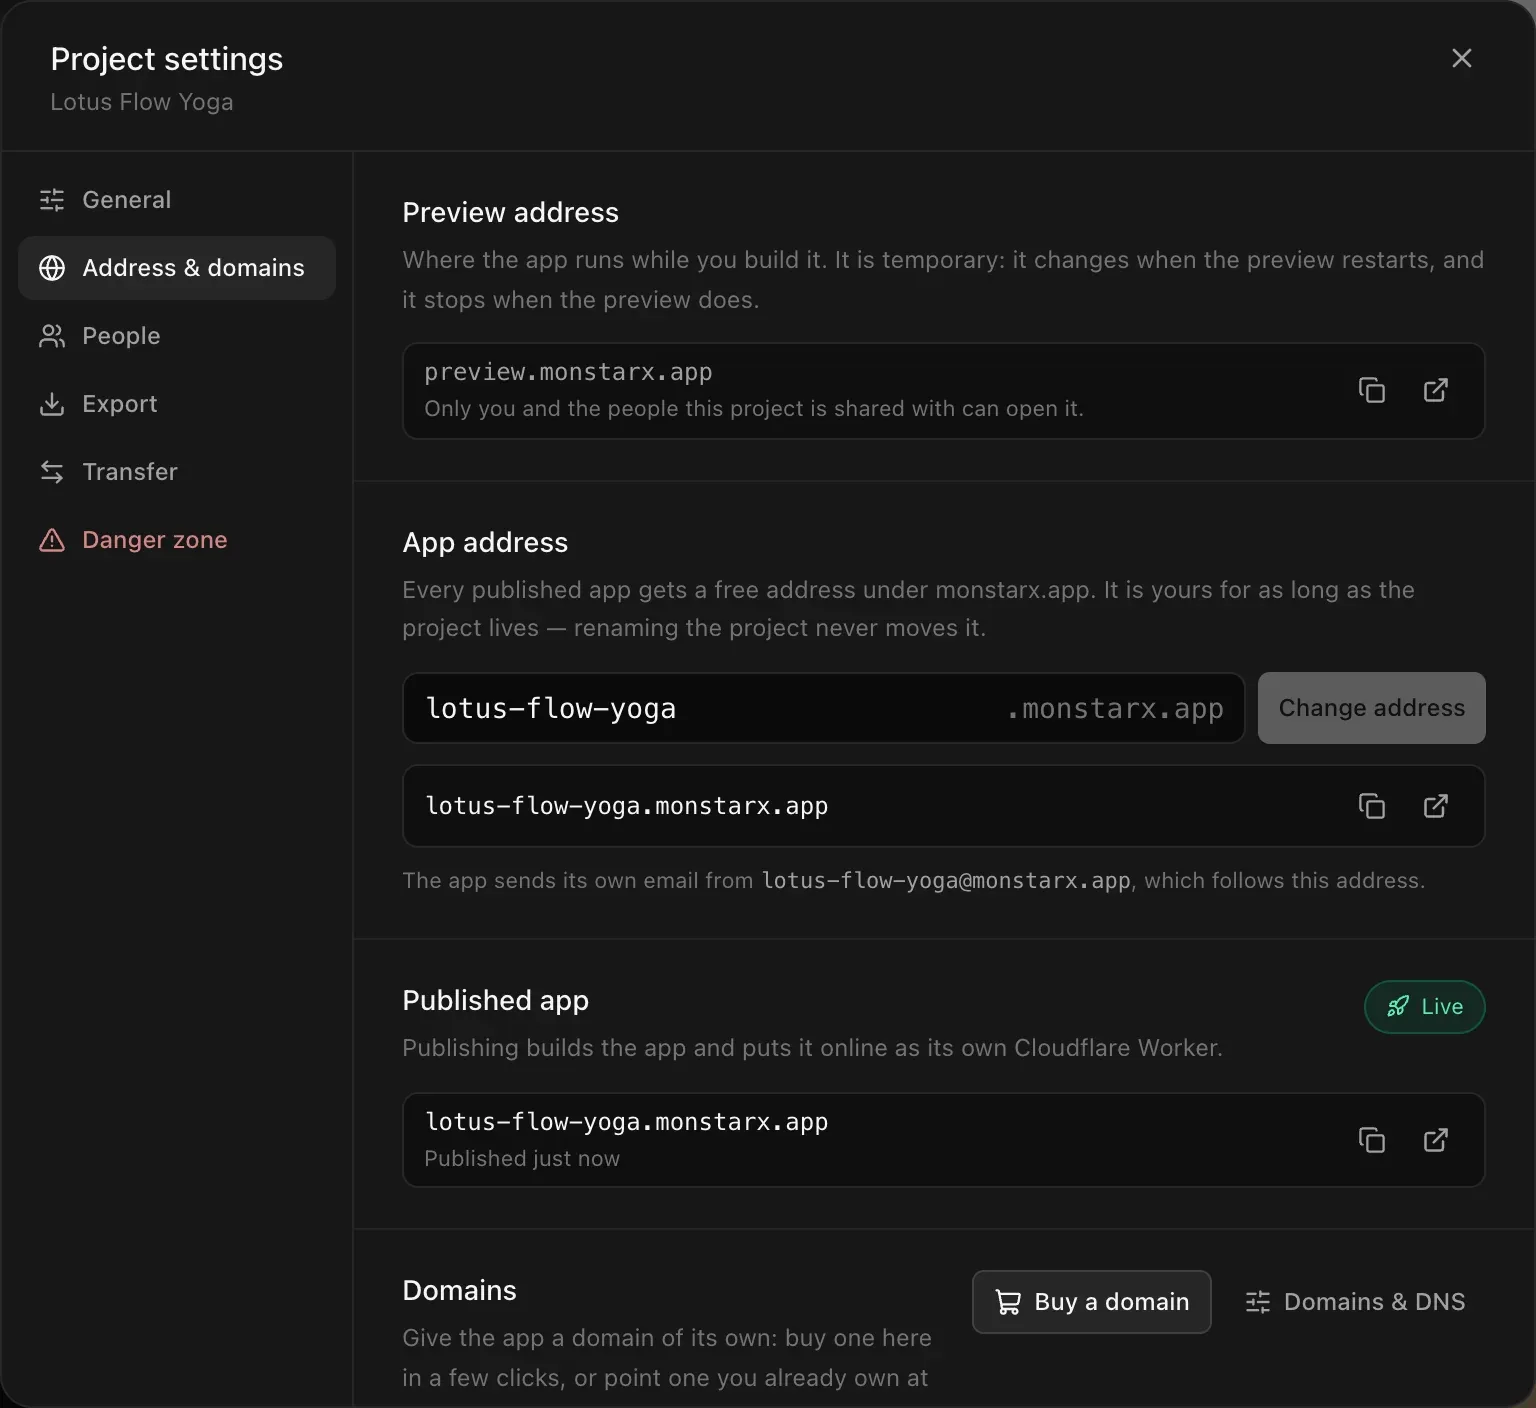Select the Address & domains section
1536x1408 pixels.
pyautogui.click(x=177, y=268)
